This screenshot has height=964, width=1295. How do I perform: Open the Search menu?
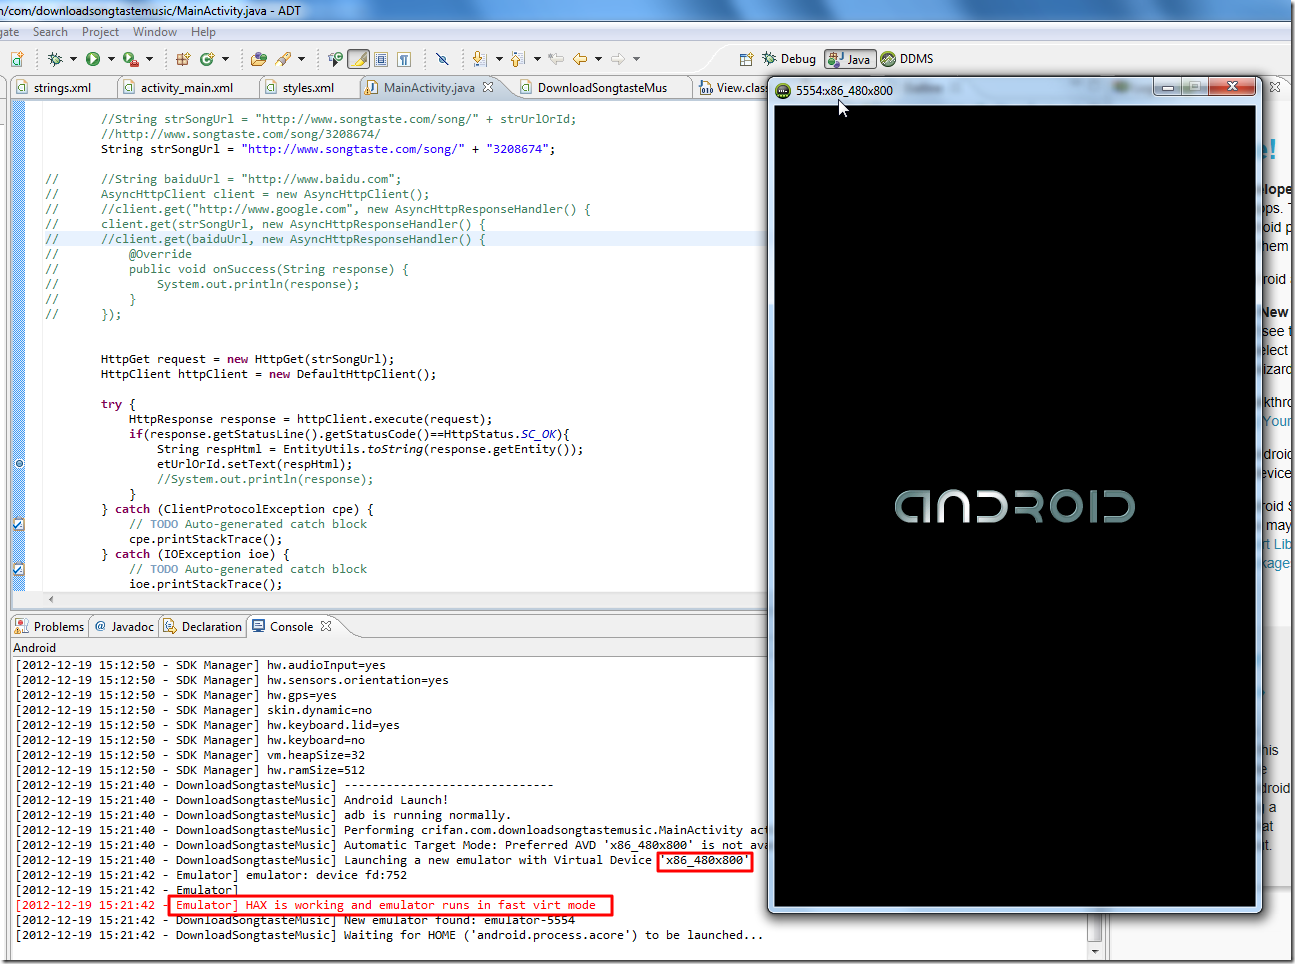pyautogui.click(x=50, y=32)
